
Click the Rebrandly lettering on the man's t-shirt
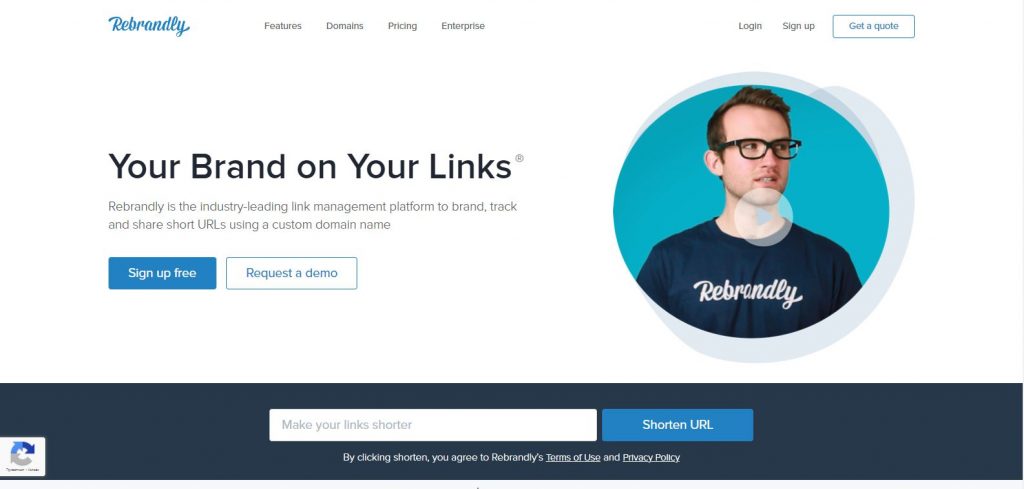pyautogui.click(x=748, y=292)
